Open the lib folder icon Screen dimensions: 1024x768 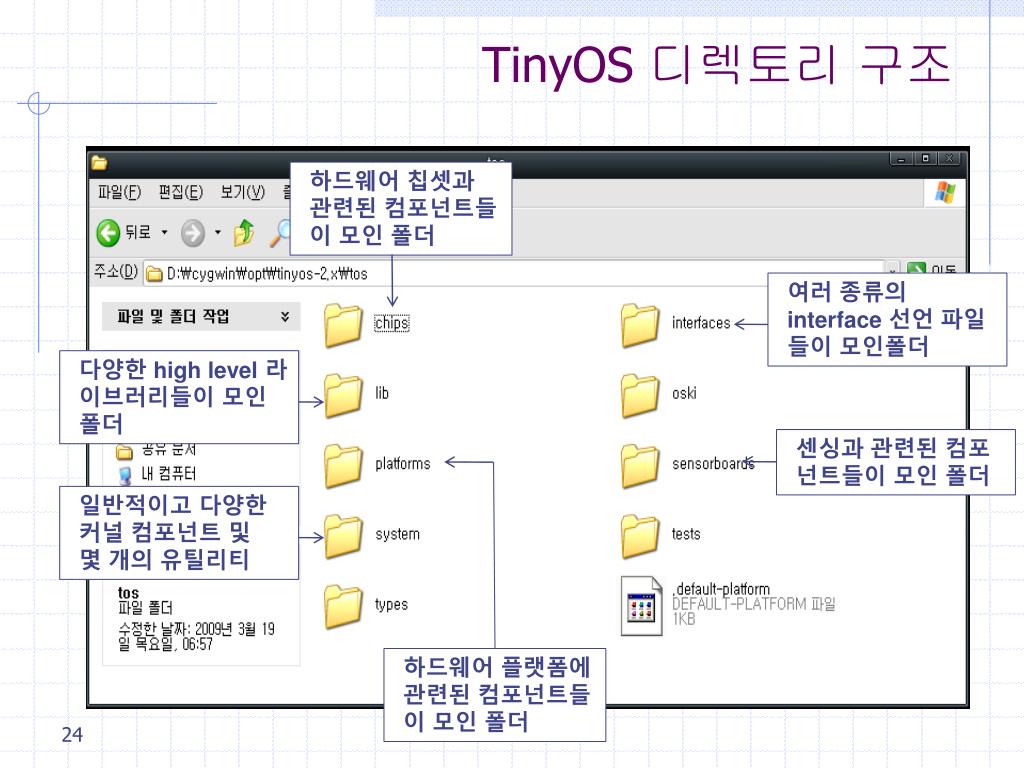pos(343,395)
